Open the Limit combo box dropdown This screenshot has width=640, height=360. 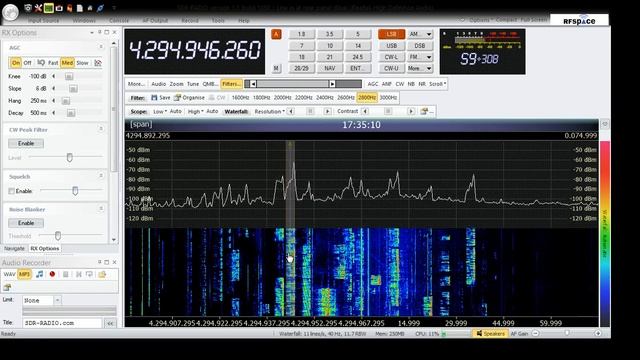click(58, 300)
